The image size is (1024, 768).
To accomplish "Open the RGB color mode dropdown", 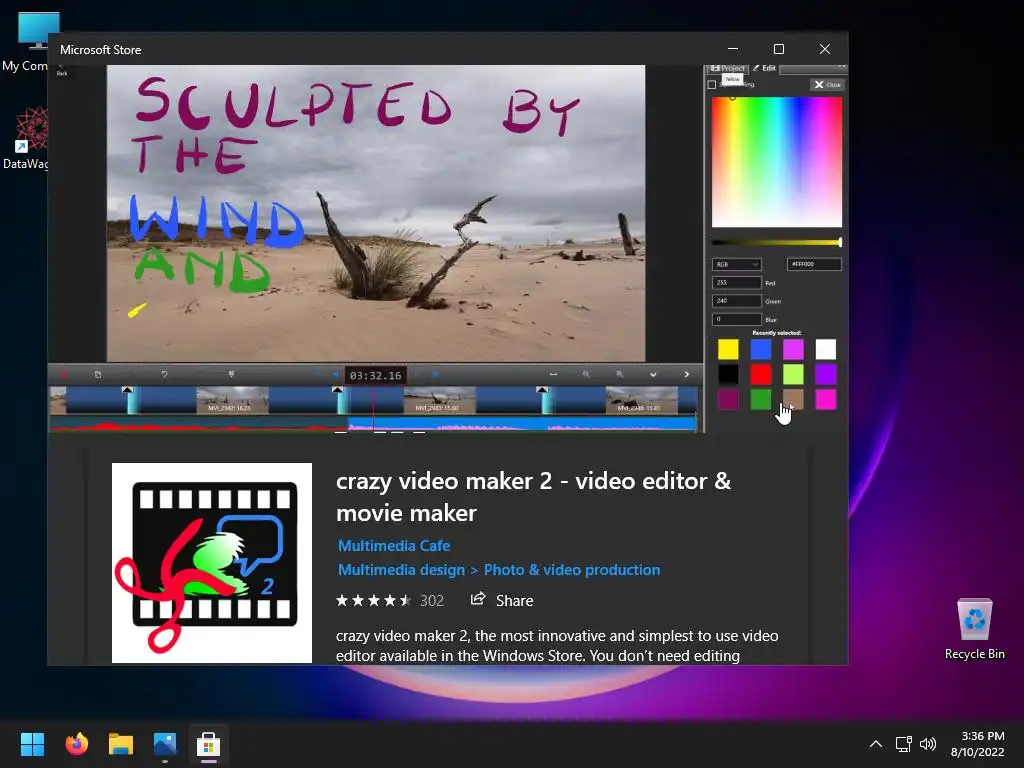I will (x=736, y=264).
